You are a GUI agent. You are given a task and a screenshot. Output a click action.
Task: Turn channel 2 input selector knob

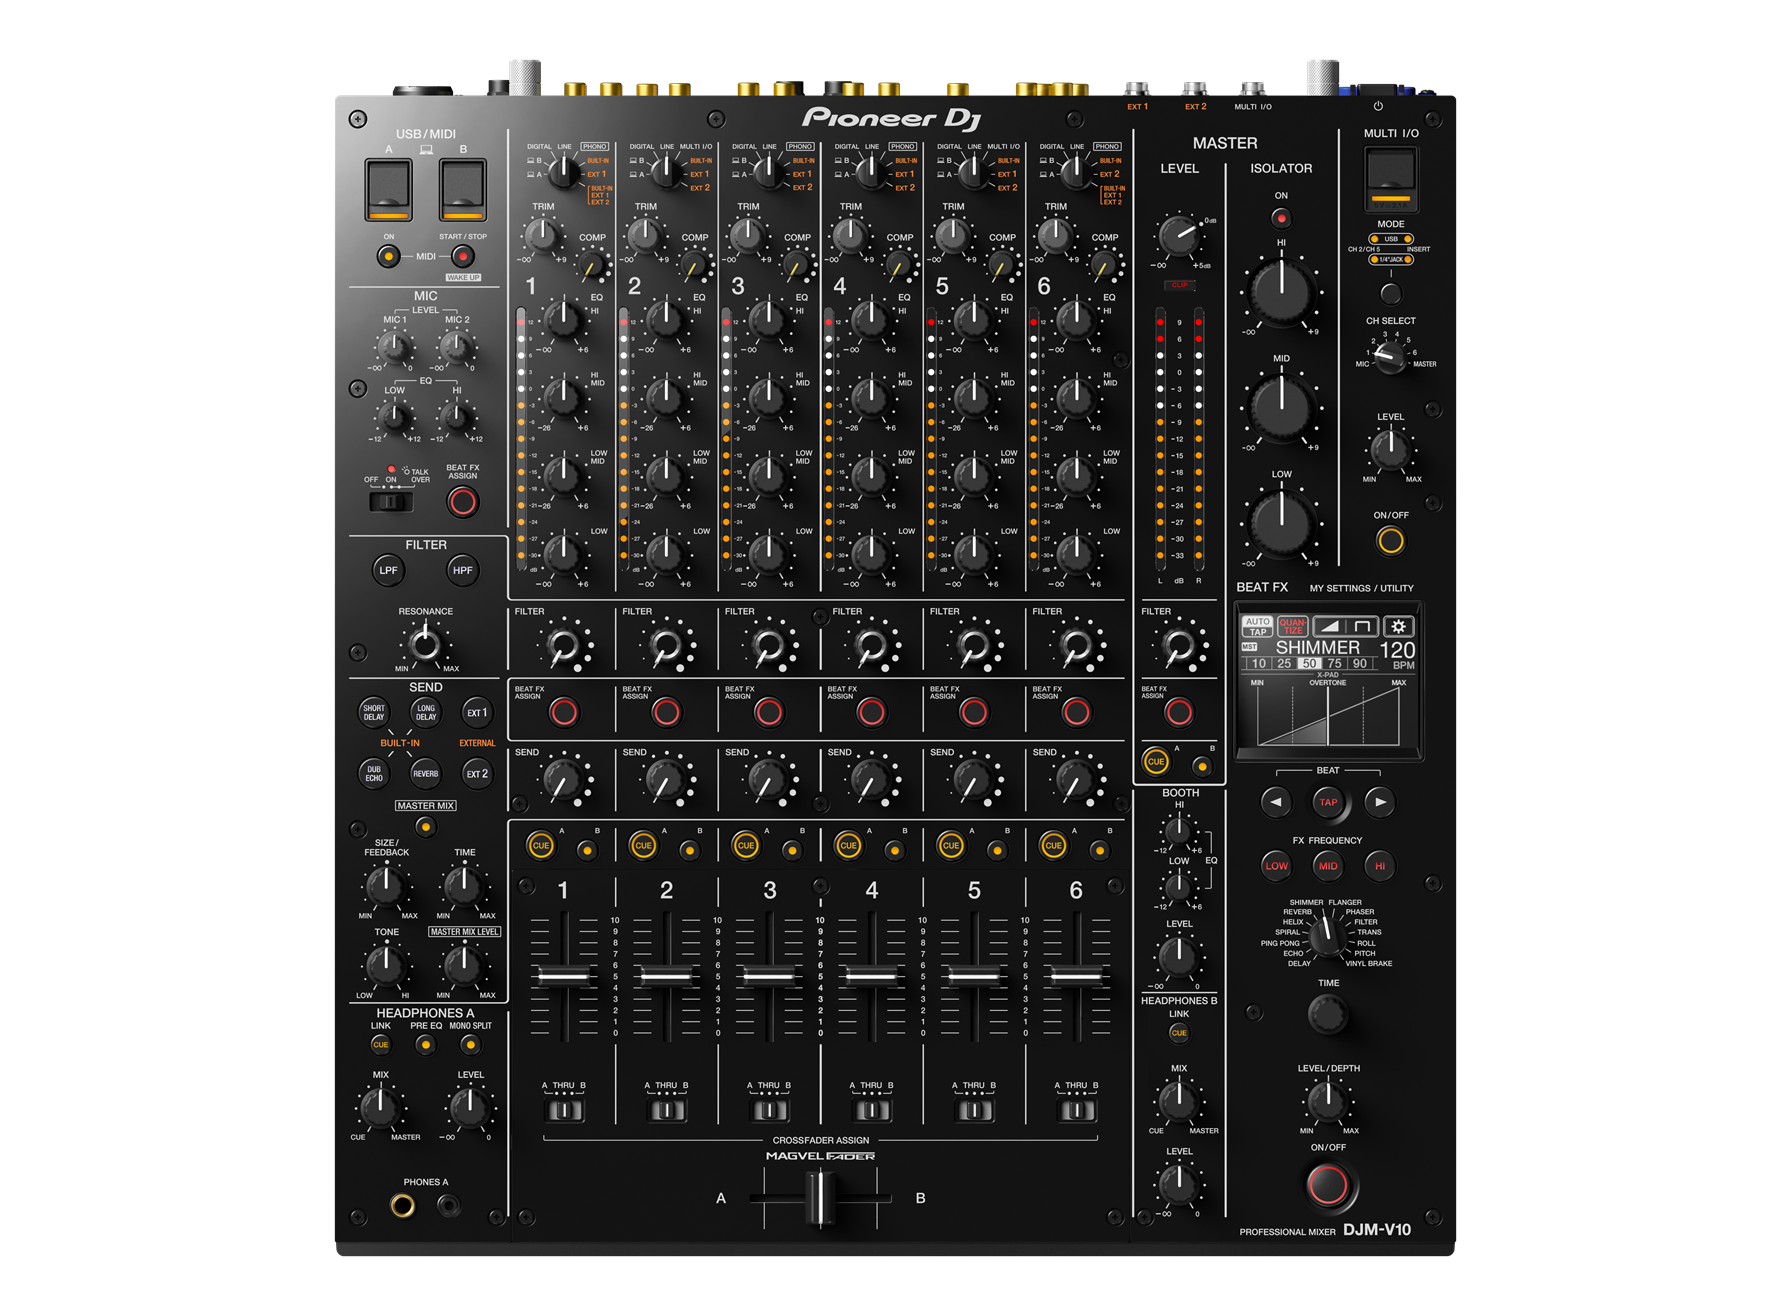point(666,173)
